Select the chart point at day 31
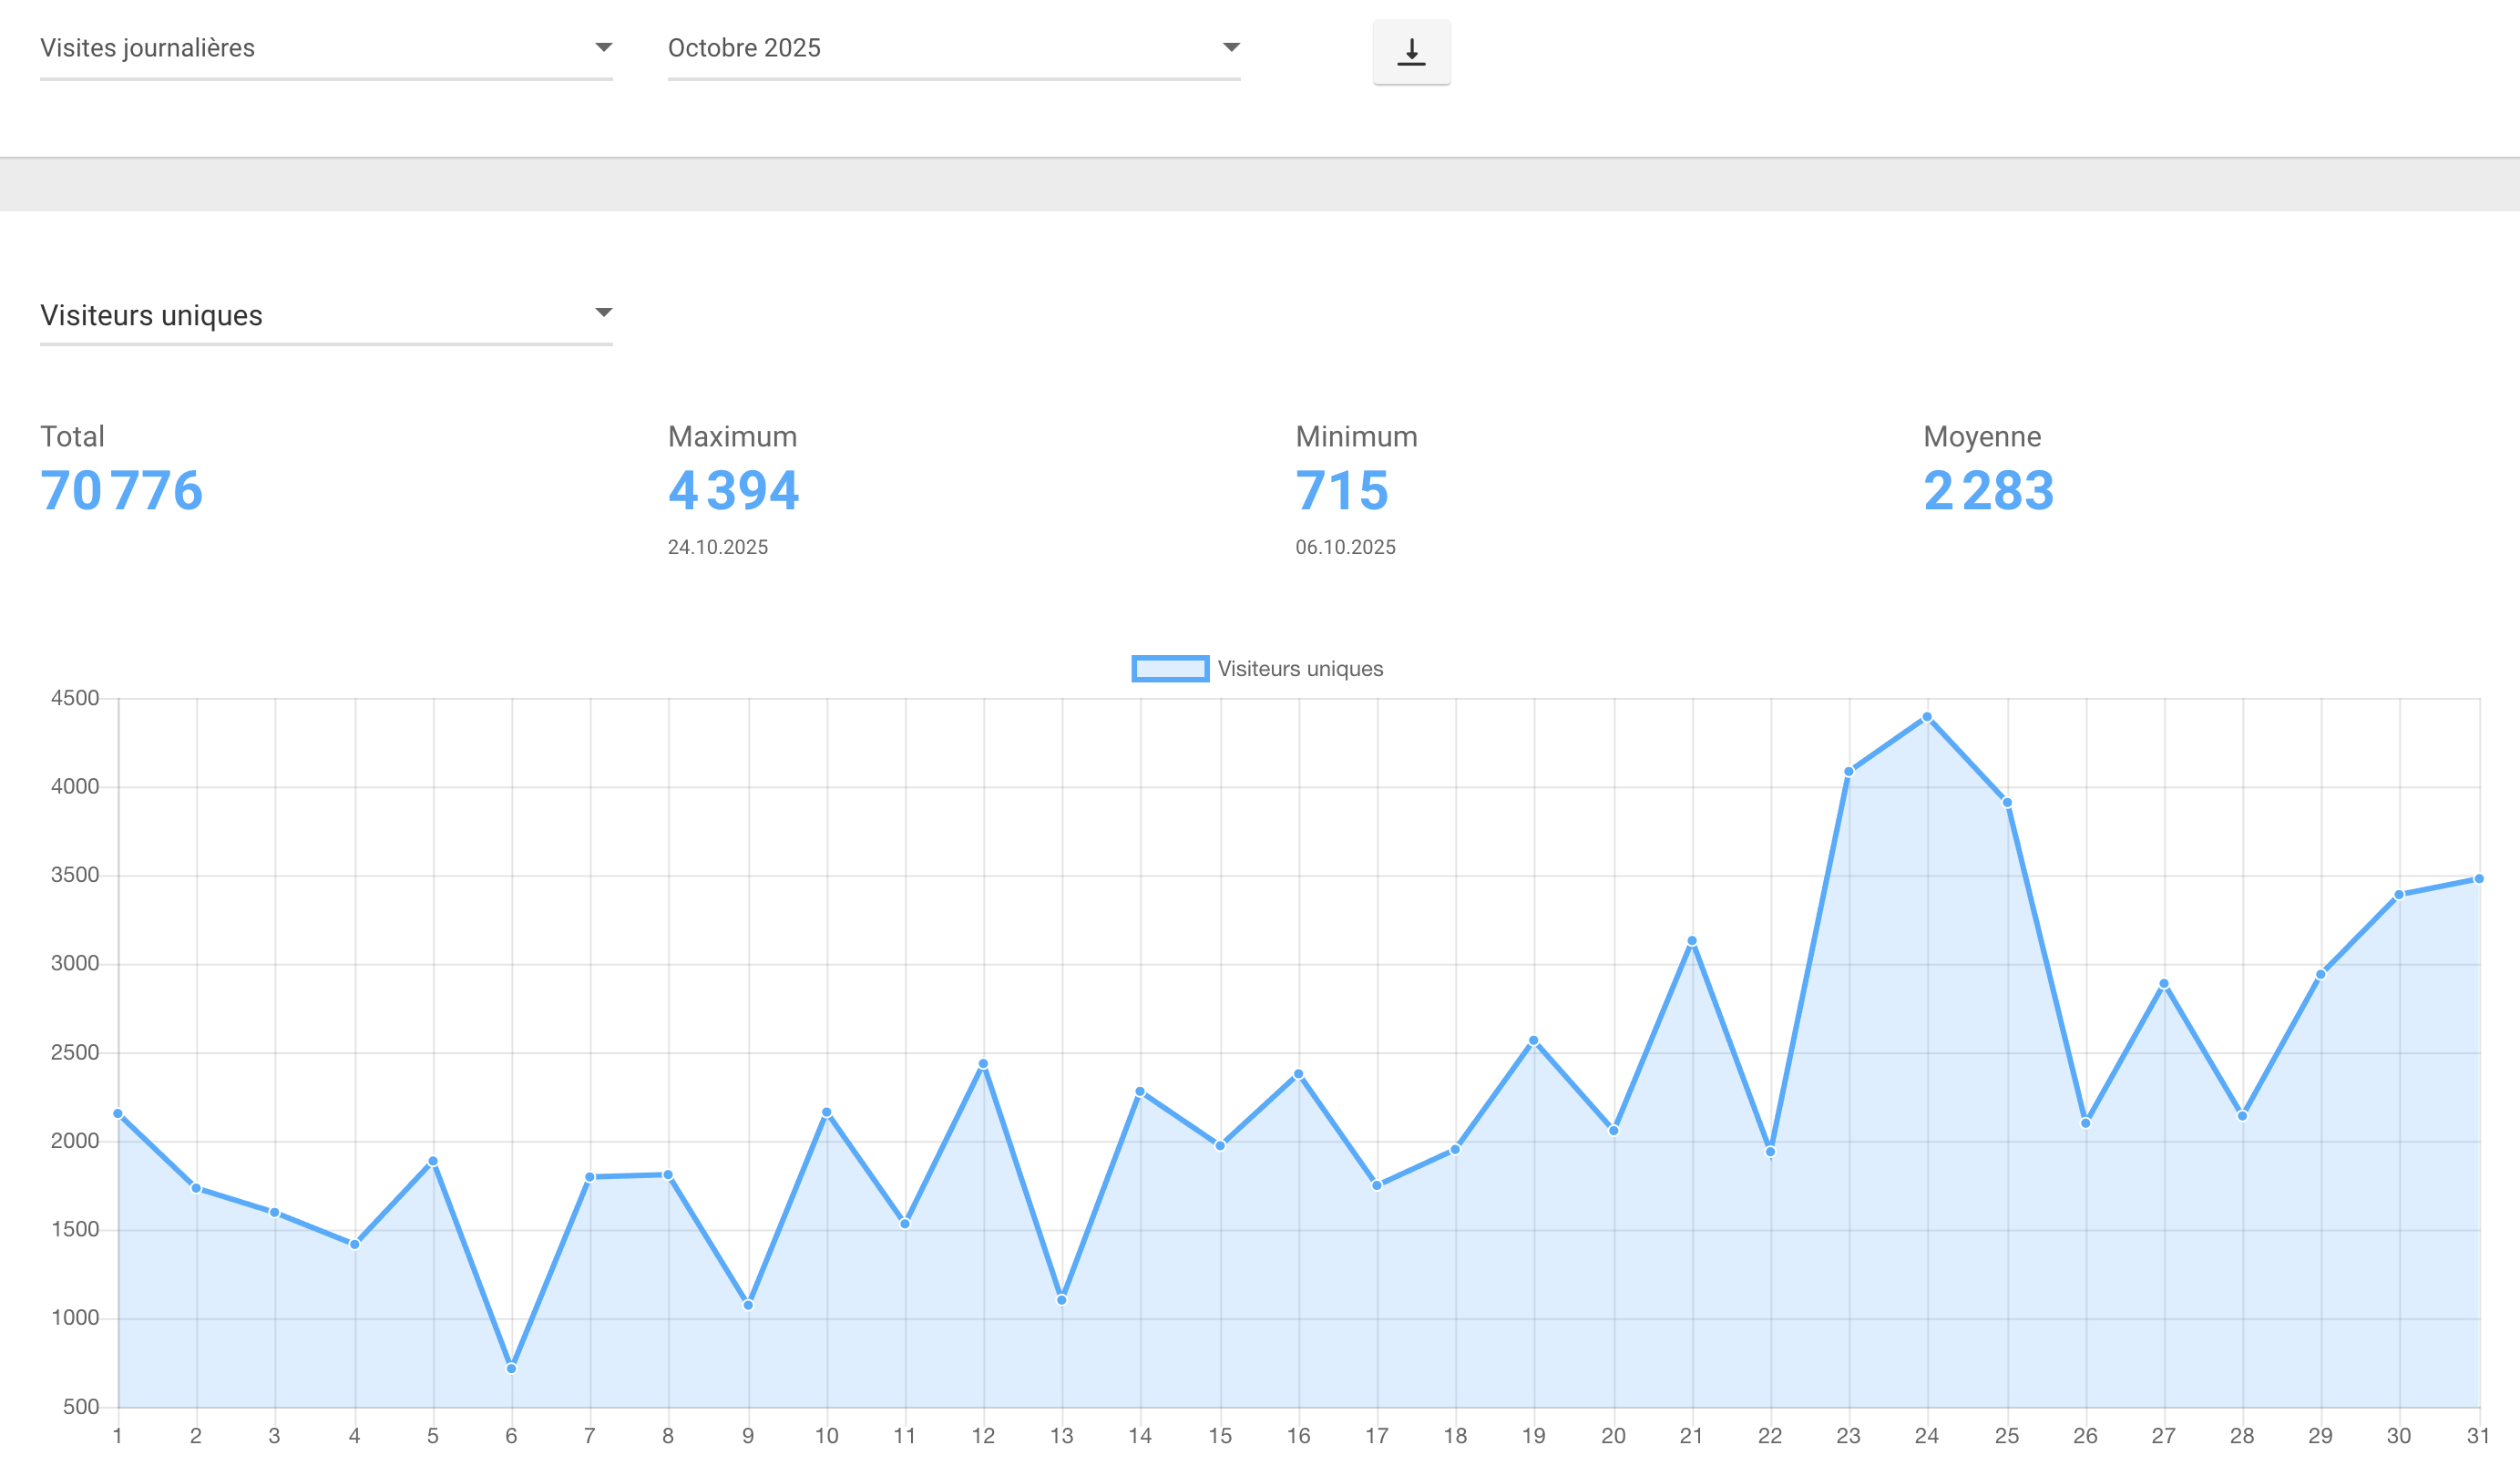This screenshot has height=1476, width=2520. [2478, 879]
